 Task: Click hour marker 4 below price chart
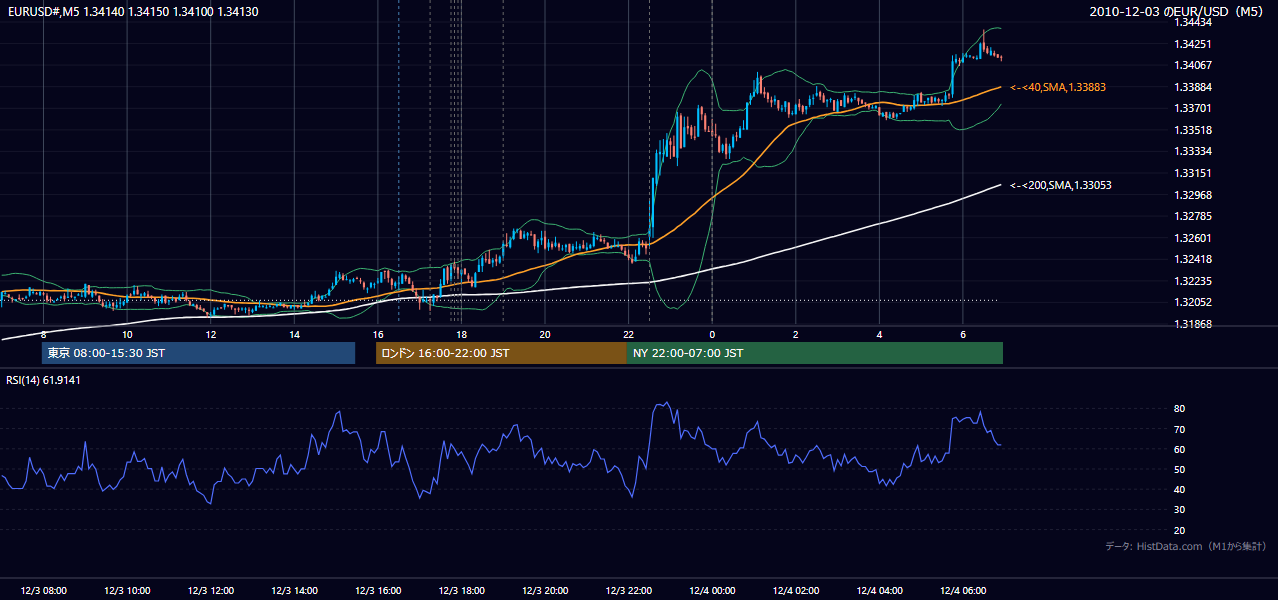click(x=879, y=334)
